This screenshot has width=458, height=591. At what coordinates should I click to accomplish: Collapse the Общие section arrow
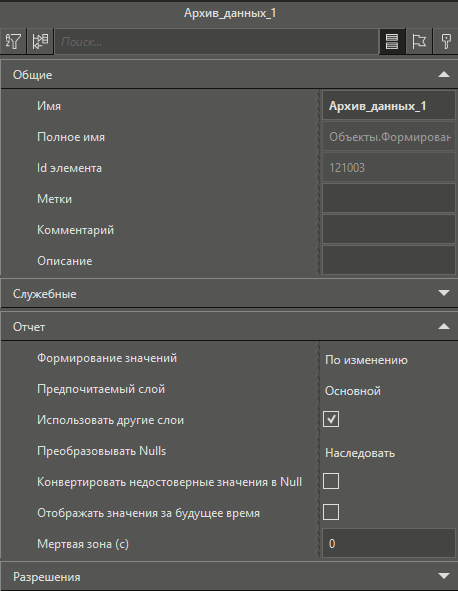point(444,74)
